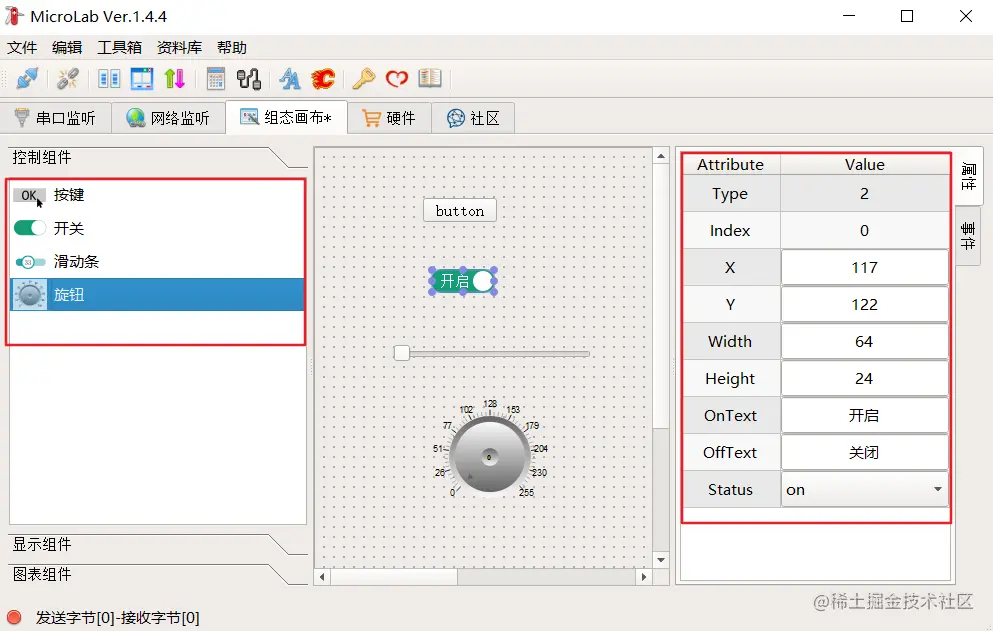The image size is (993, 631).
Task: Open the 帮助 menu
Action: [232, 48]
